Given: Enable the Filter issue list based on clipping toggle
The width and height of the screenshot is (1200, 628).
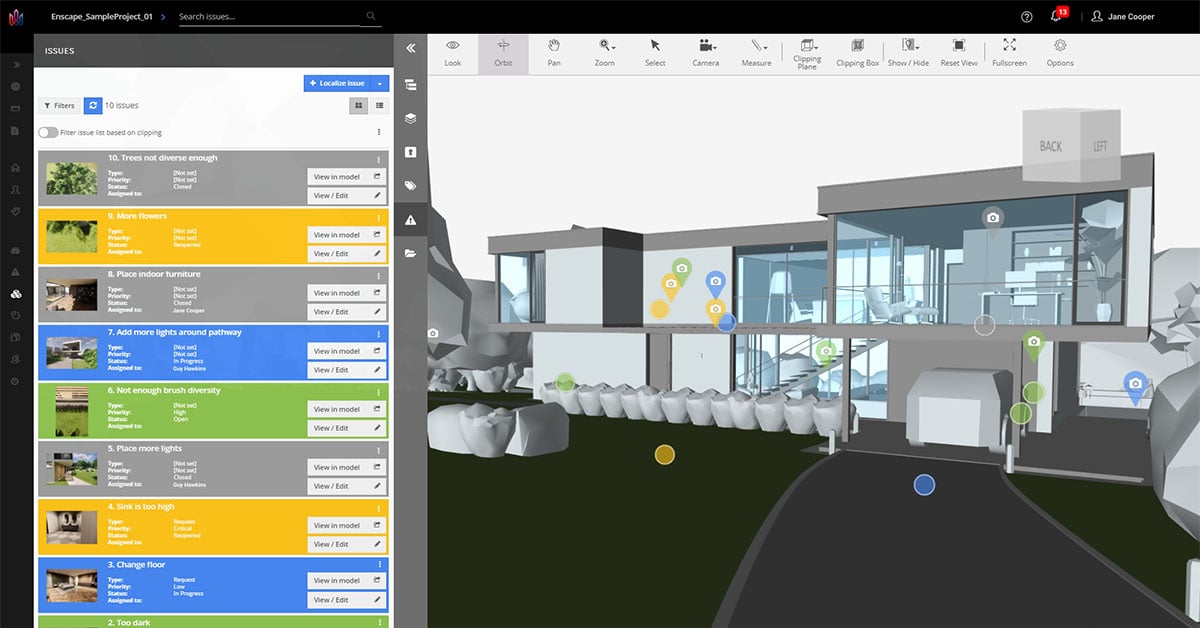Looking at the screenshot, I should tap(47, 131).
